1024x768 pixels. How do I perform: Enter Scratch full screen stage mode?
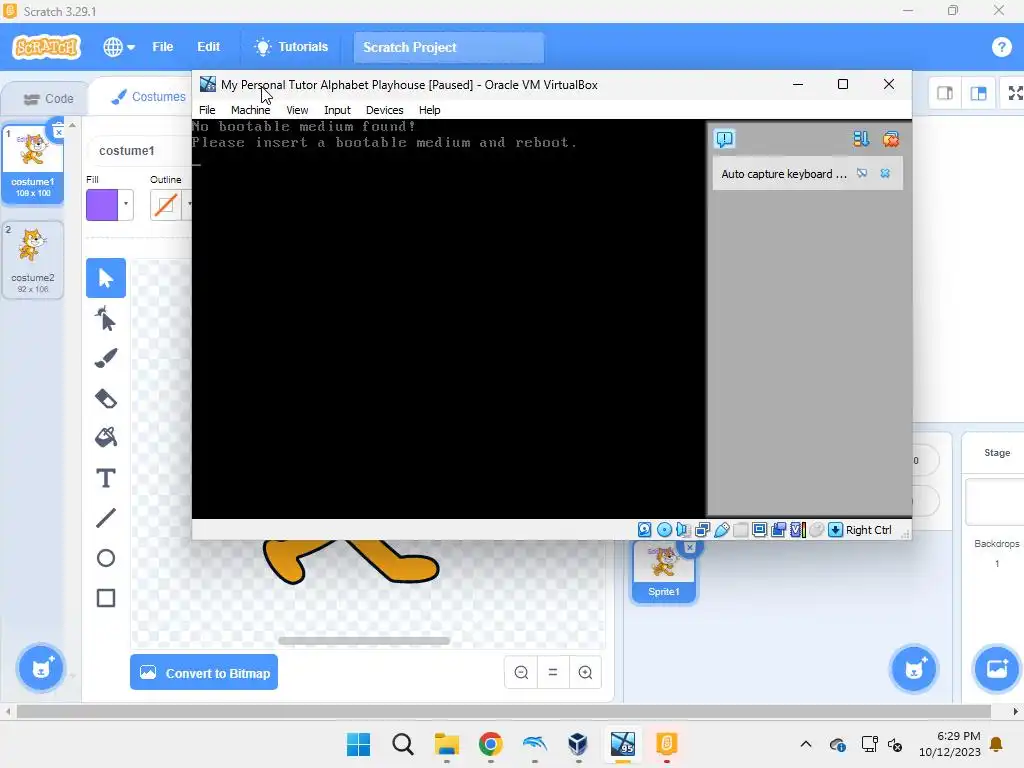(x=1014, y=93)
